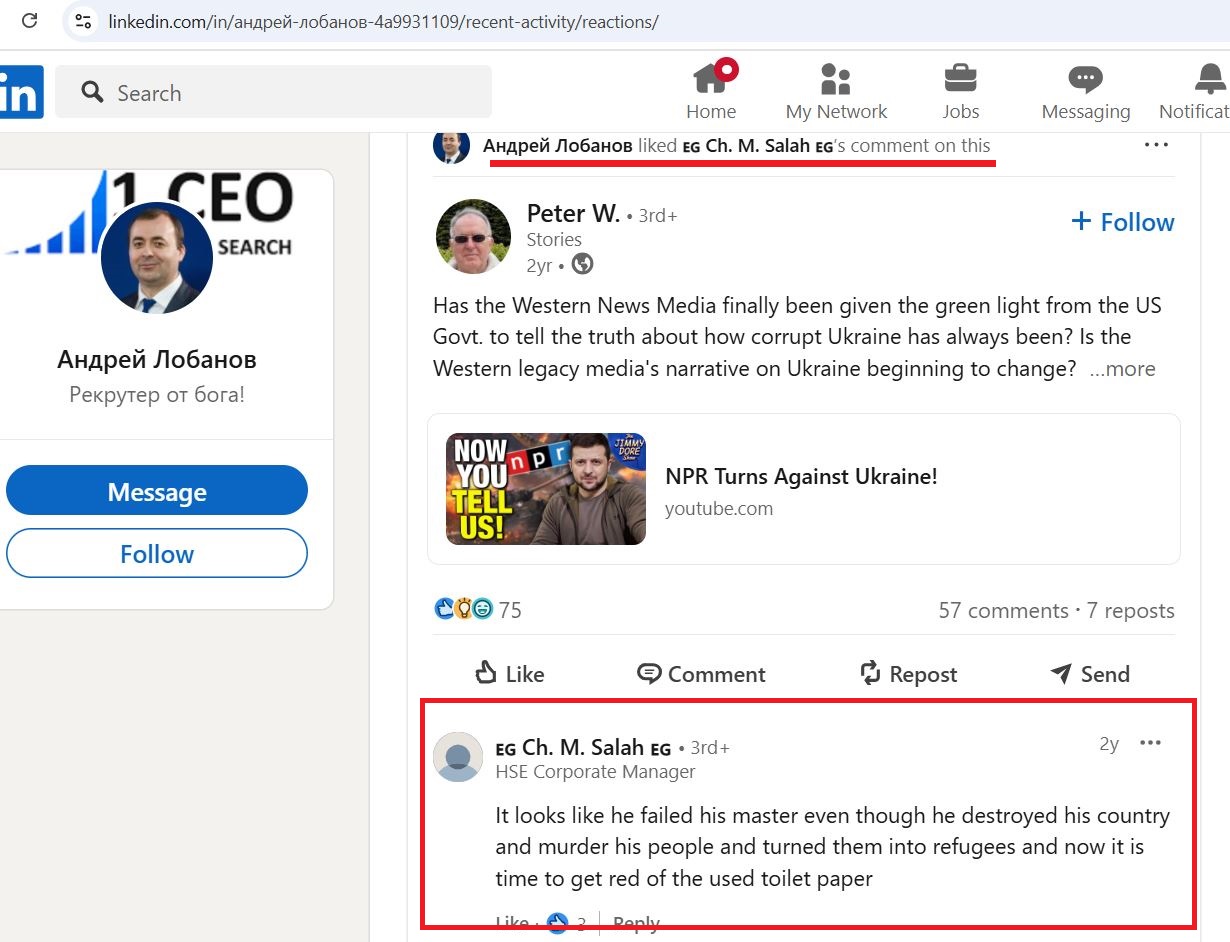Open the three-dots menu of the post
Image resolution: width=1230 pixels, height=942 pixels.
(1156, 145)
